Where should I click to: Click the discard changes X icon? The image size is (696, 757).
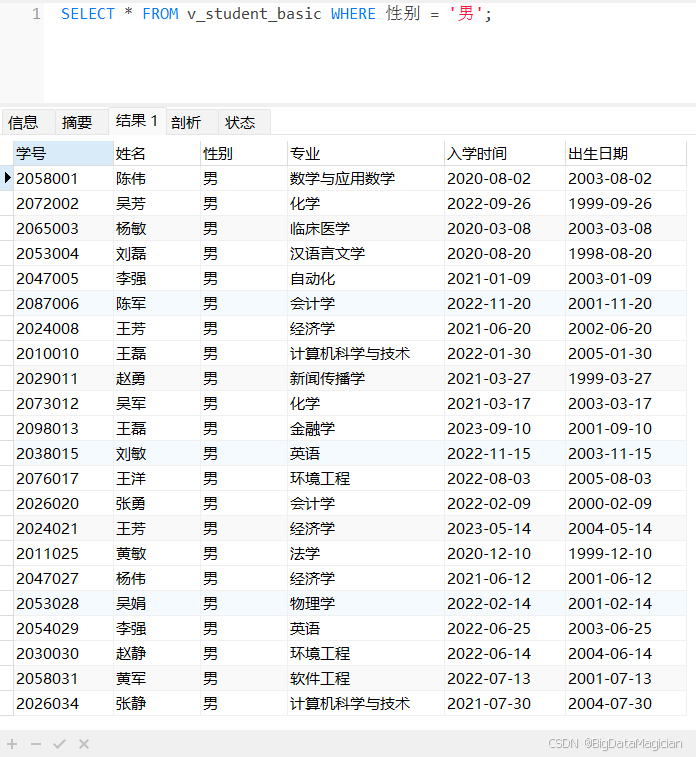[x=84, y=744]
